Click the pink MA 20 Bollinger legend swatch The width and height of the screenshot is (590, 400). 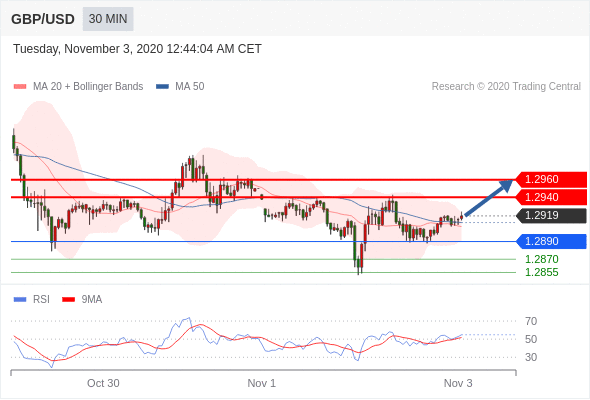(x=20, y=87)
